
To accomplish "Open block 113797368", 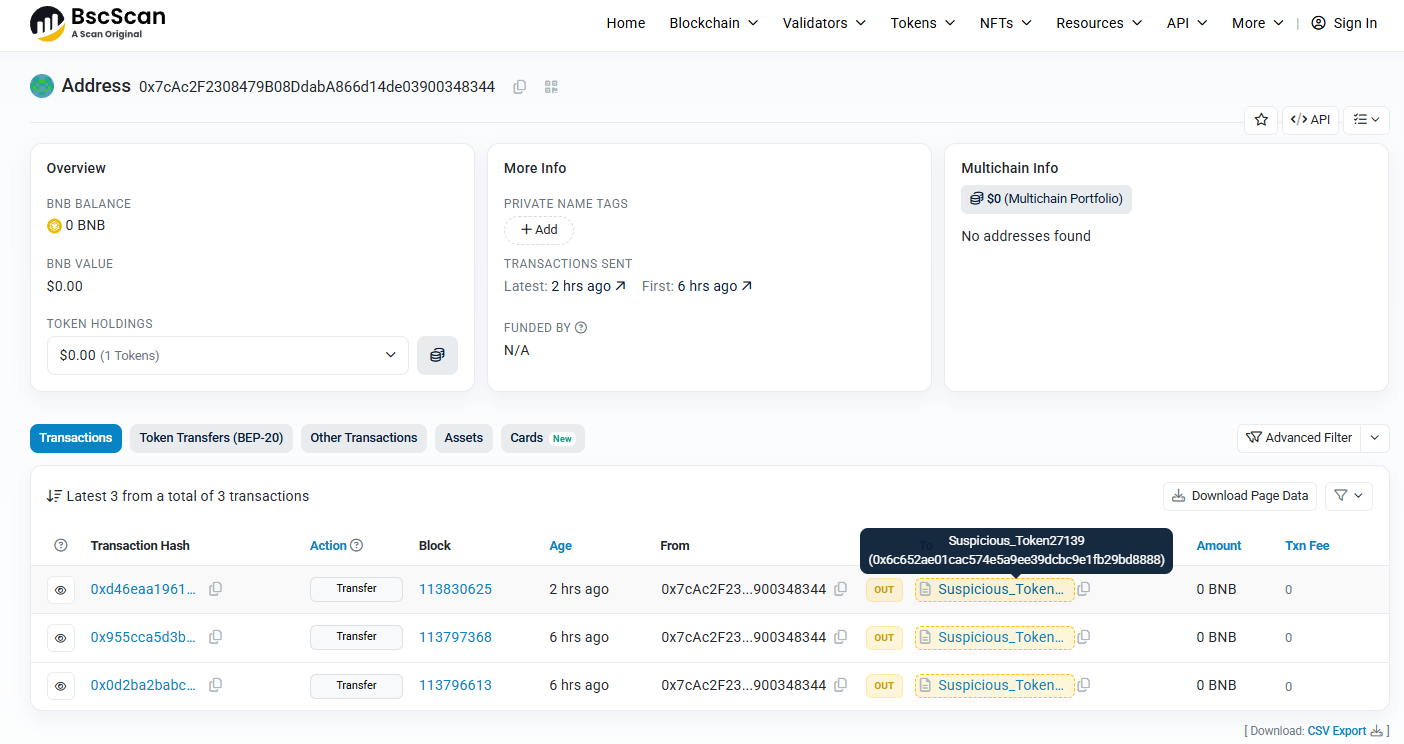I will click(455, 637).
